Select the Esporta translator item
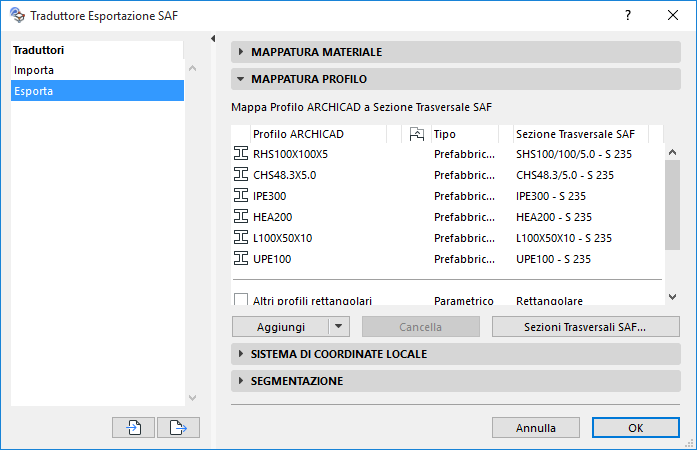Screen dimensions: 697x450 point(97,91)
